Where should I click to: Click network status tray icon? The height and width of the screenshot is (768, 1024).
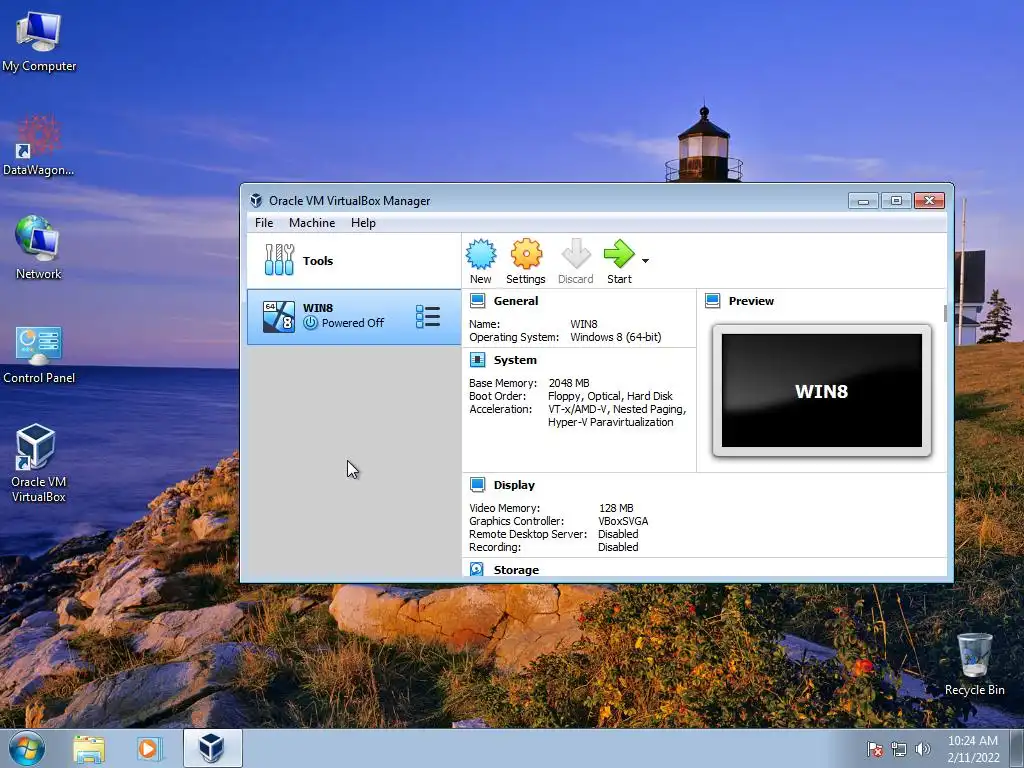(899, 749)
